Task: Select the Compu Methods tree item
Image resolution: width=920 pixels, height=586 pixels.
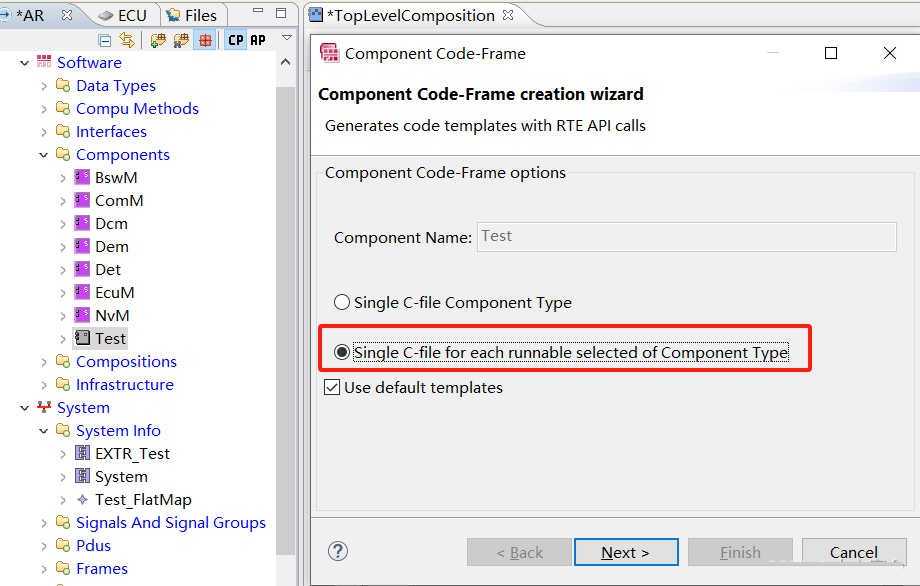Action: point(137,109)
